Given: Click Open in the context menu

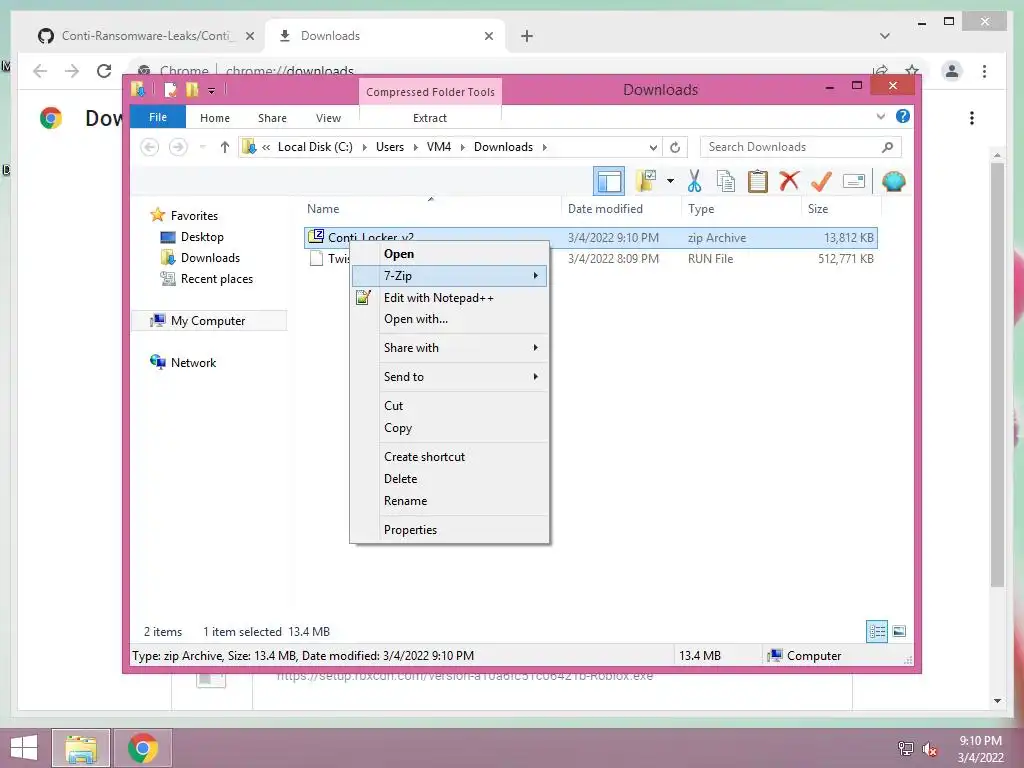Looking at the screenshot, I should 449,254.
